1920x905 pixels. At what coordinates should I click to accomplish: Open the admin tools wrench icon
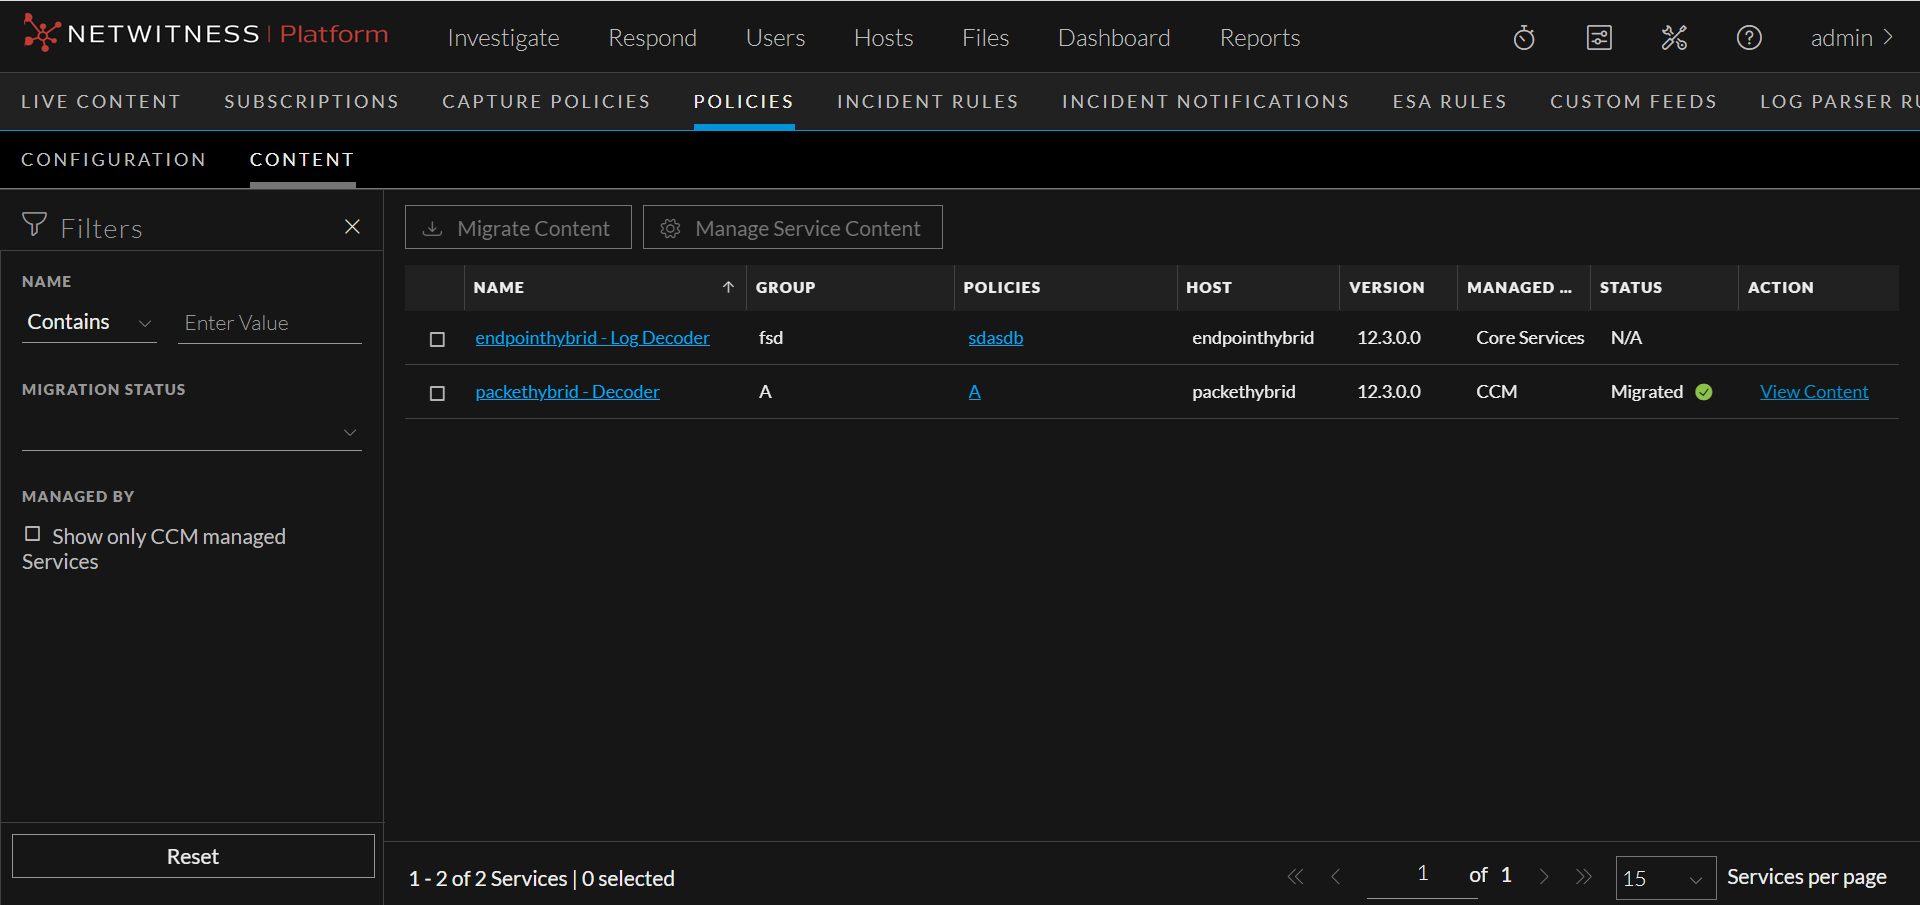pyautogui.click(x=1674, y=38)
